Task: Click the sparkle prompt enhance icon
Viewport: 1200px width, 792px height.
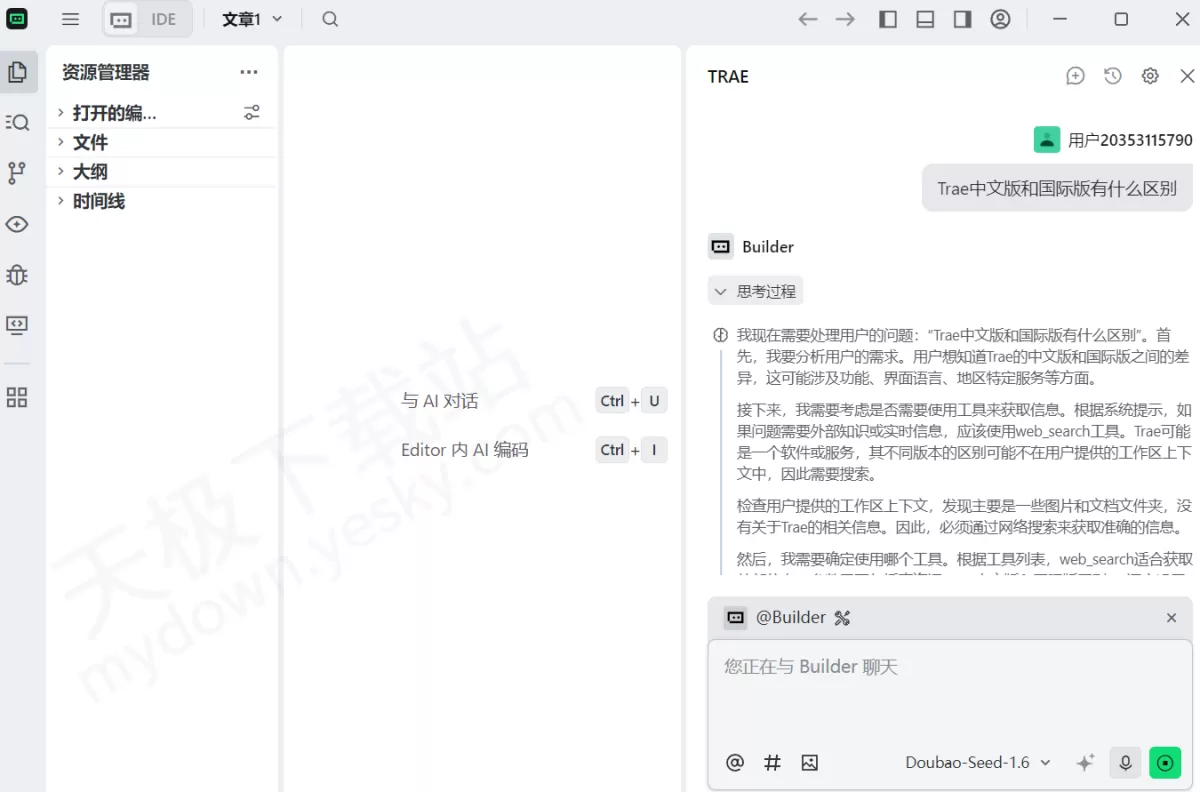Action: click(x=1085, y=763)
